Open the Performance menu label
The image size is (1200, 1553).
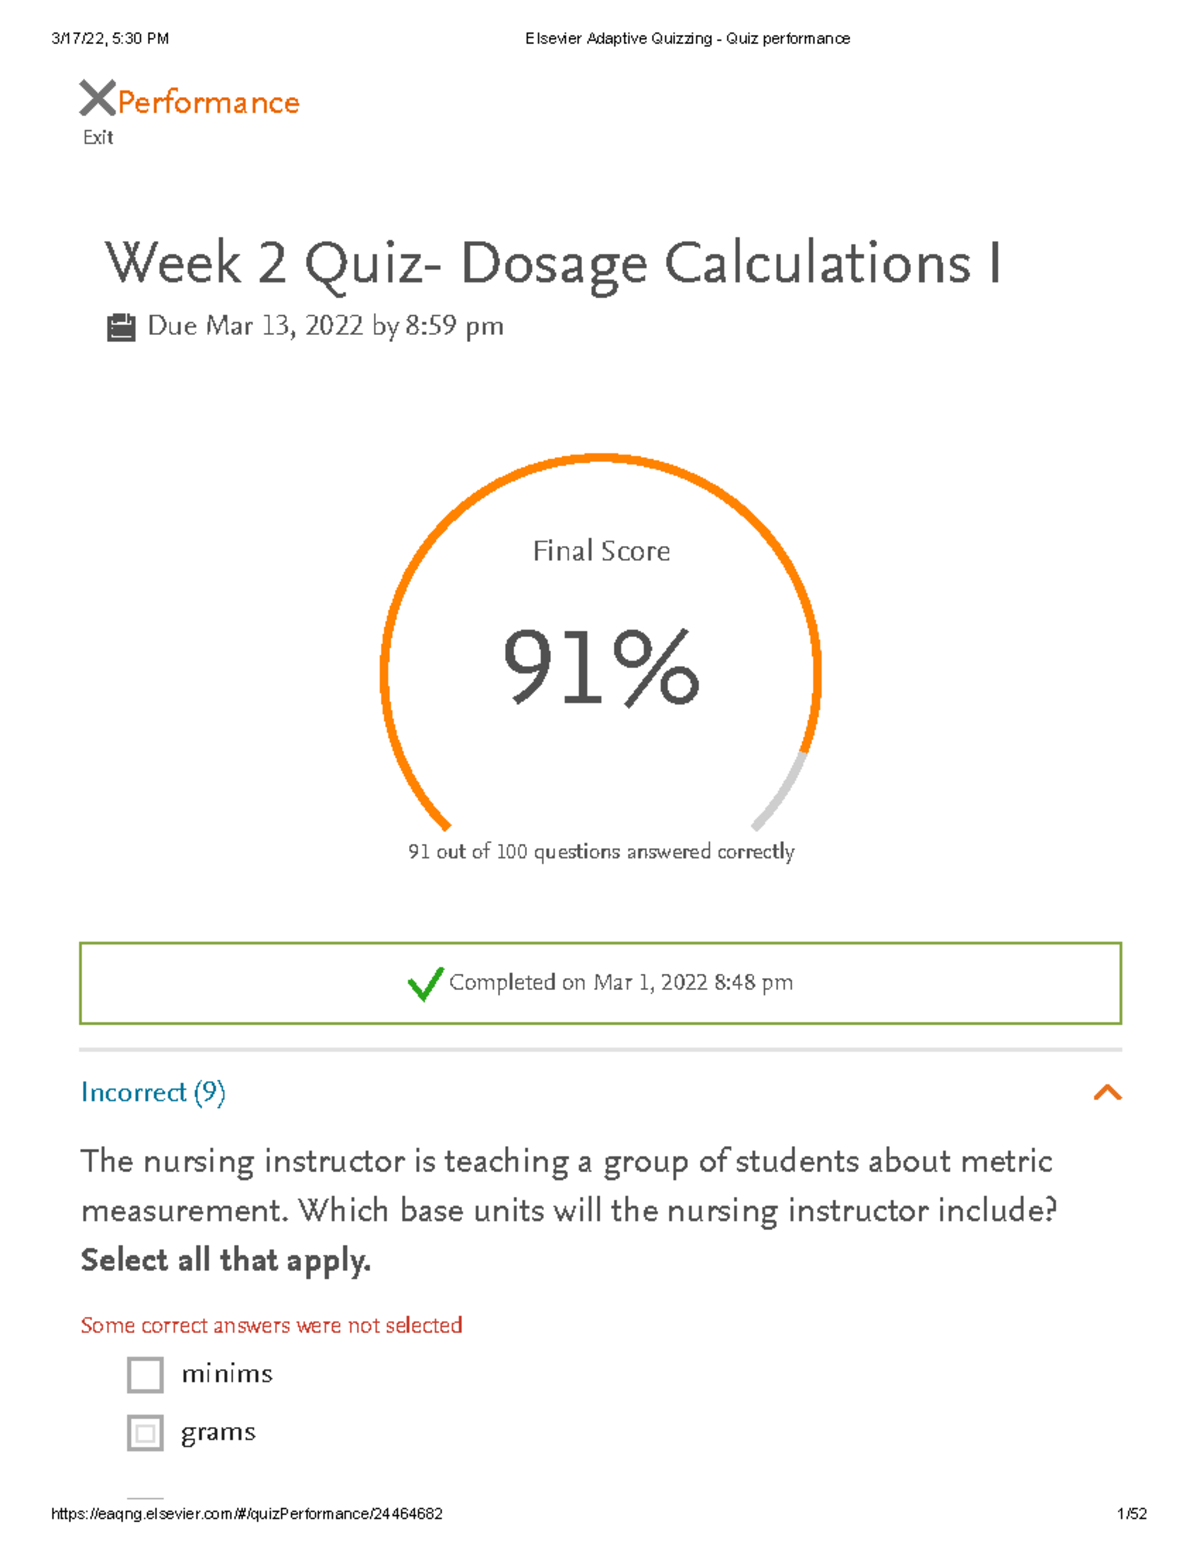pos(207,100)
